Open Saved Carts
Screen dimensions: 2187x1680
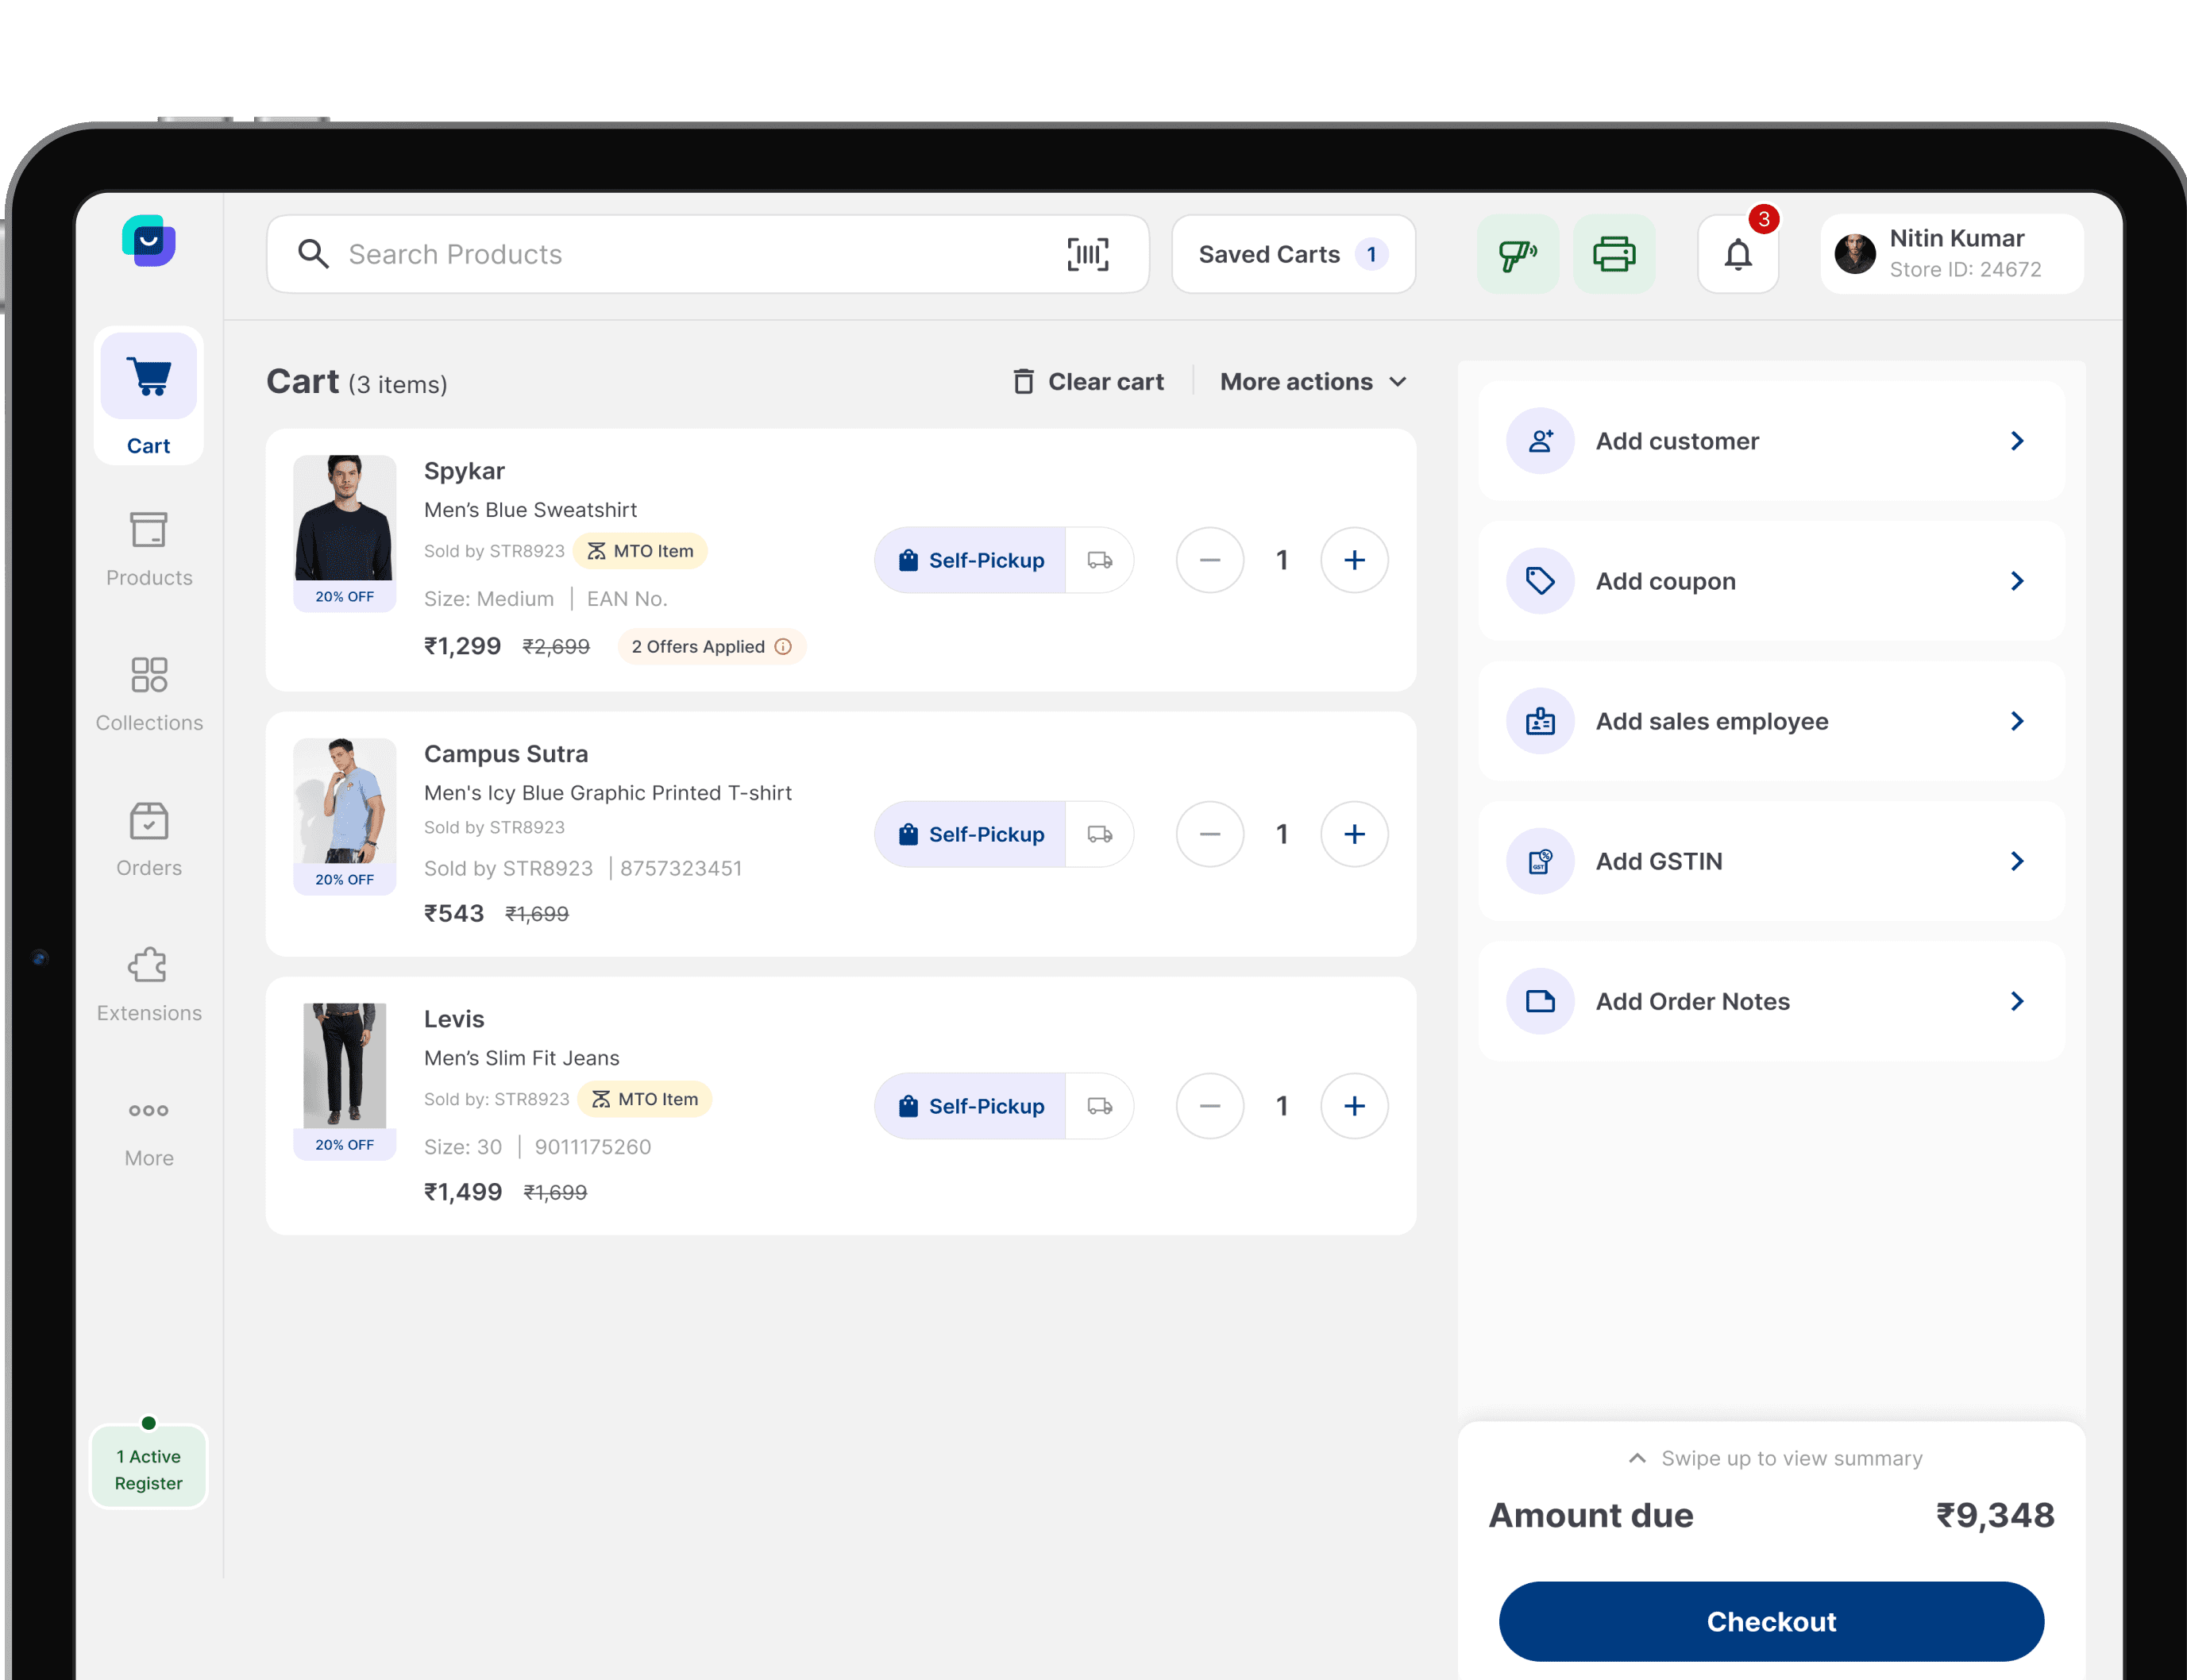1292,254
